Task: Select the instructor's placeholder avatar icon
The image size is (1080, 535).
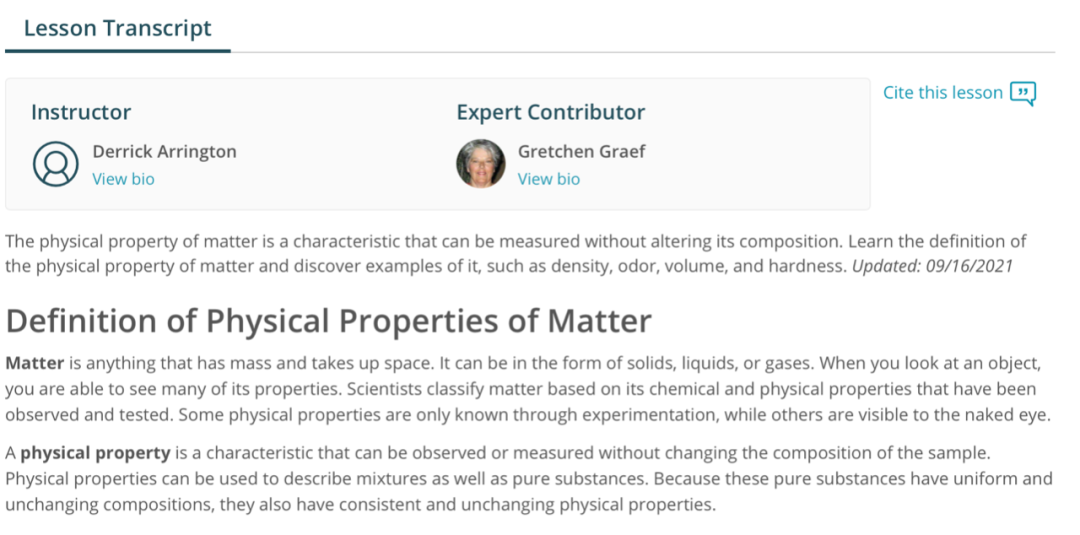Action: coord(56,164)
